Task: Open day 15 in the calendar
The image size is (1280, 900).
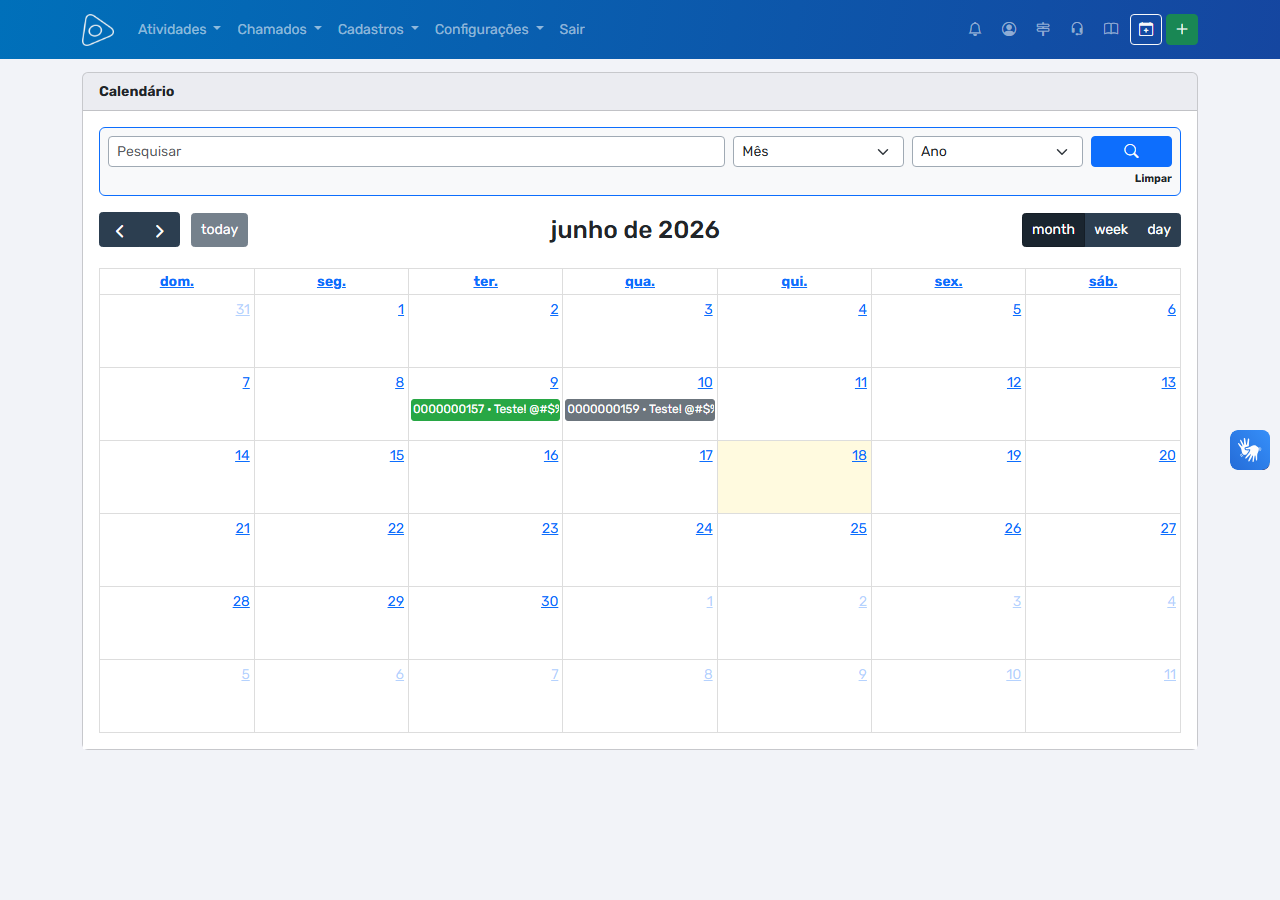Action: [397, 456]
